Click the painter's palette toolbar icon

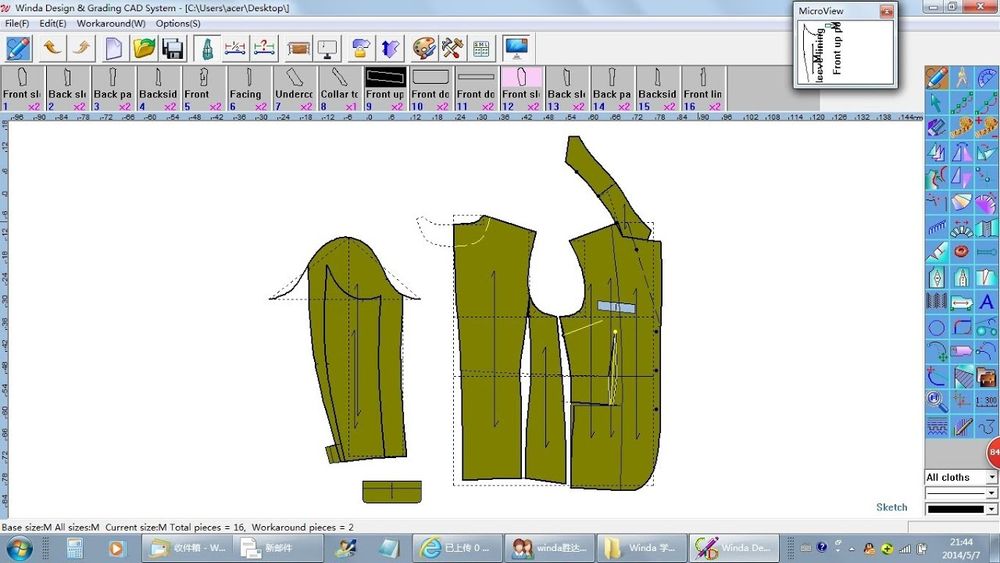[423, 48]
